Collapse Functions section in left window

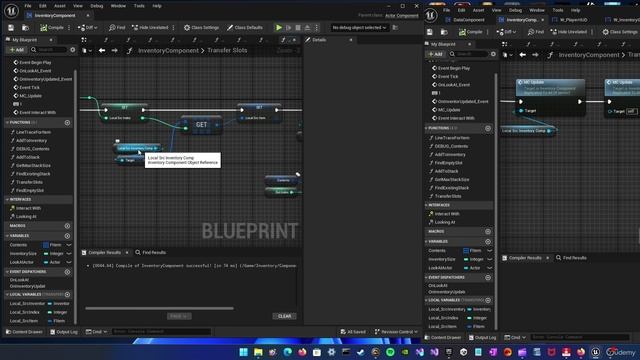coord(7,122)
